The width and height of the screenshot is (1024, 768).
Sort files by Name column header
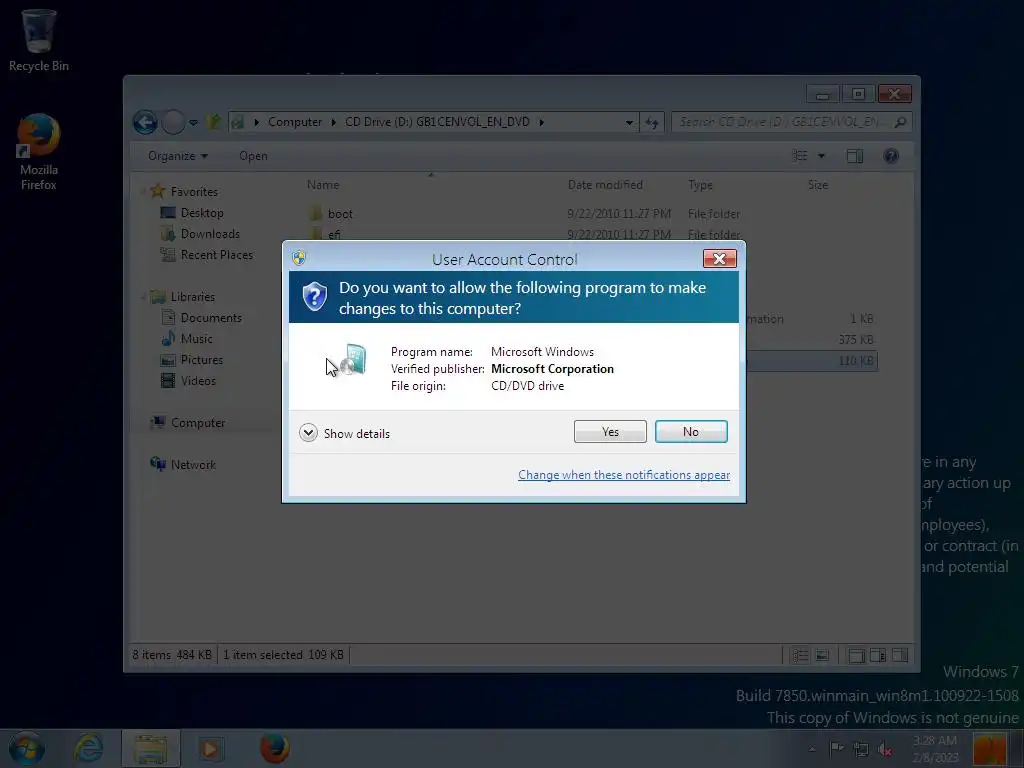coord(323,185)
